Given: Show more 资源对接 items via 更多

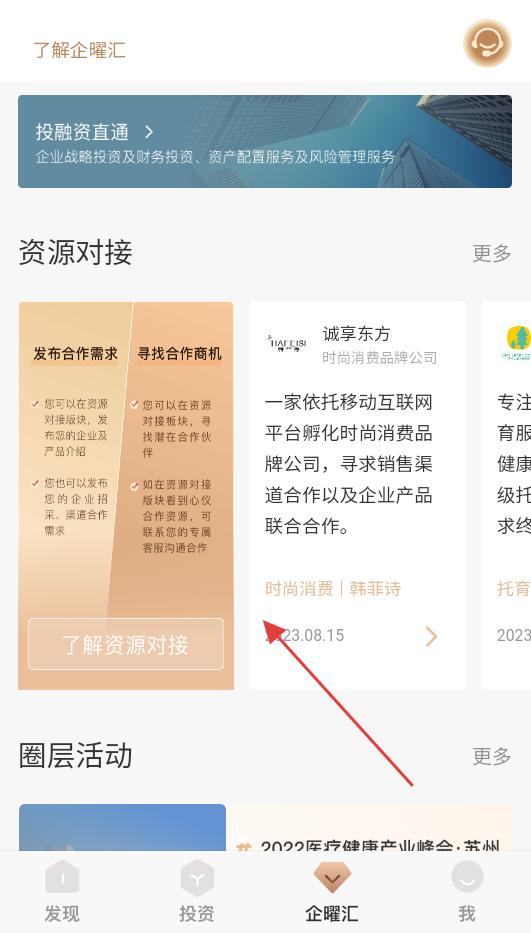Looking at the screenshot, I should 492,253.
